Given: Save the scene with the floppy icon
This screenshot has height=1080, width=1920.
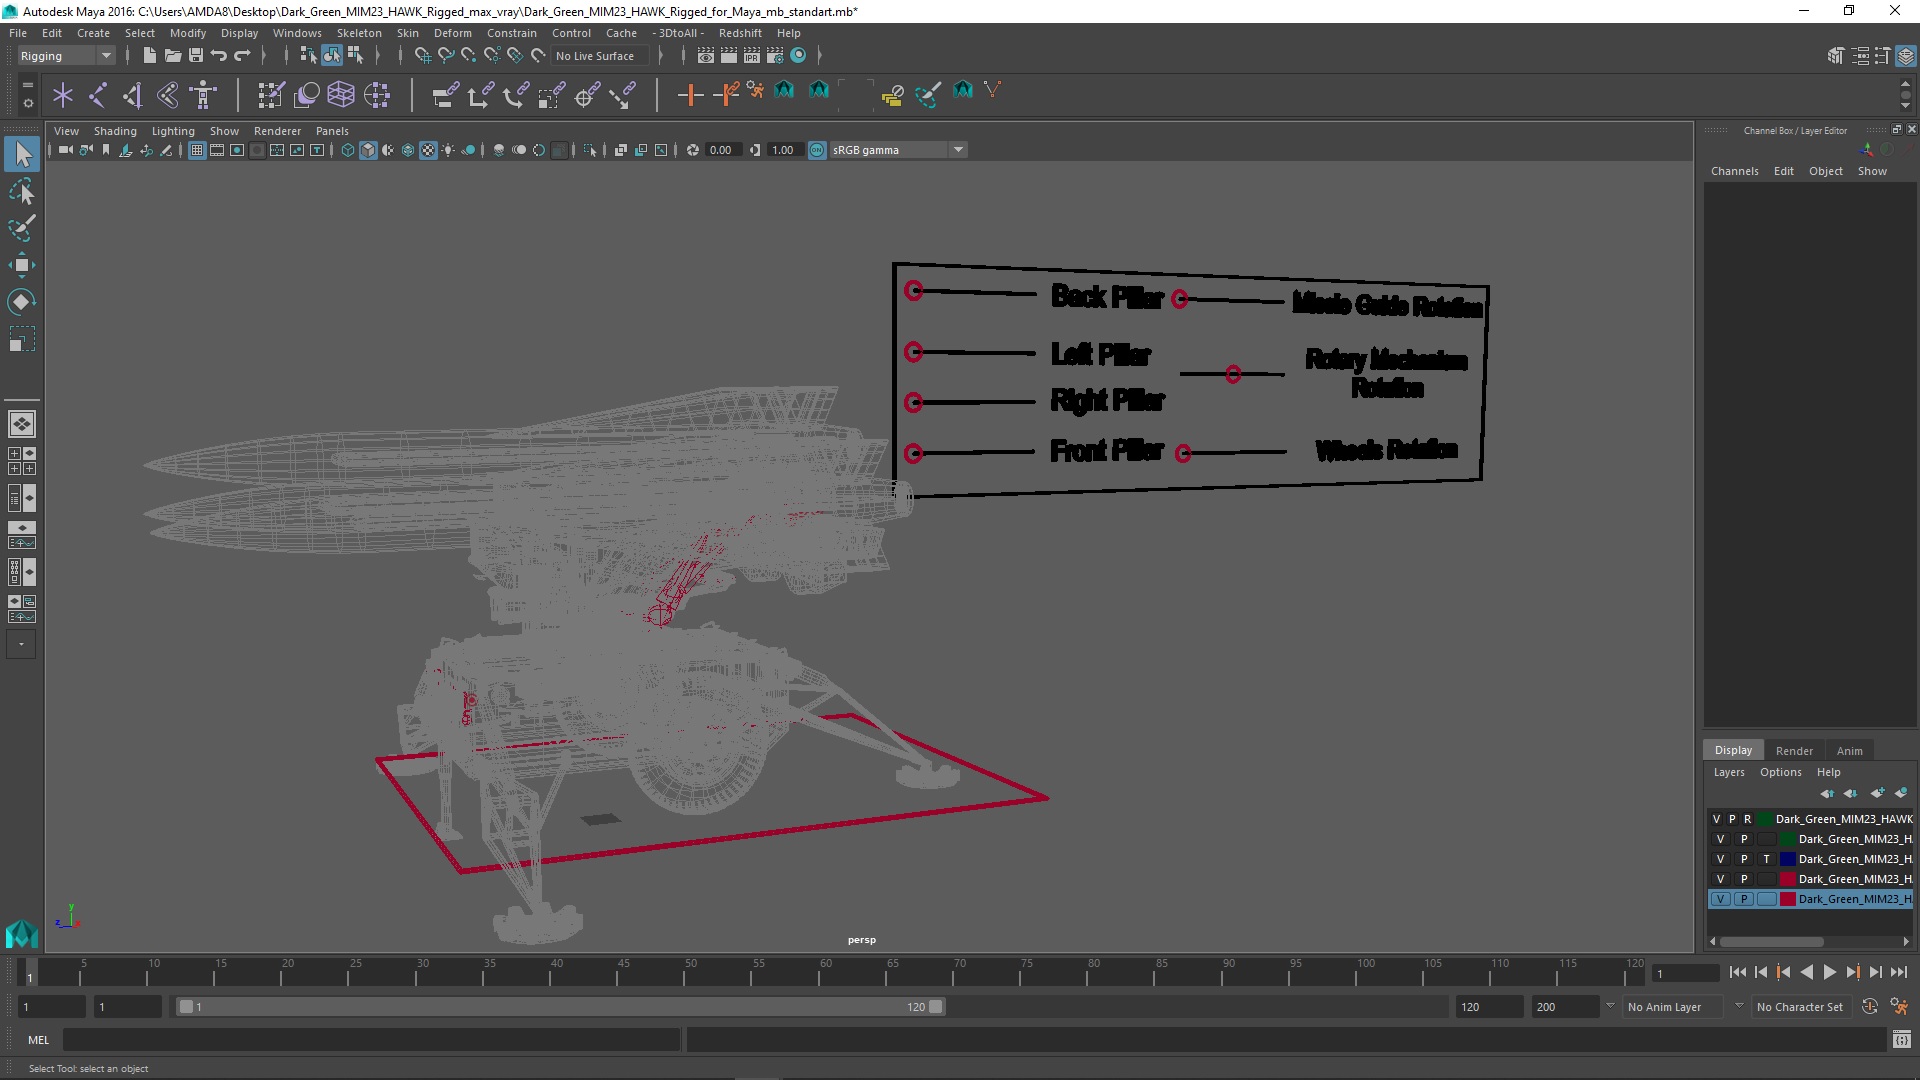Looking at the screenshot, I should click(x=196, y=56).
